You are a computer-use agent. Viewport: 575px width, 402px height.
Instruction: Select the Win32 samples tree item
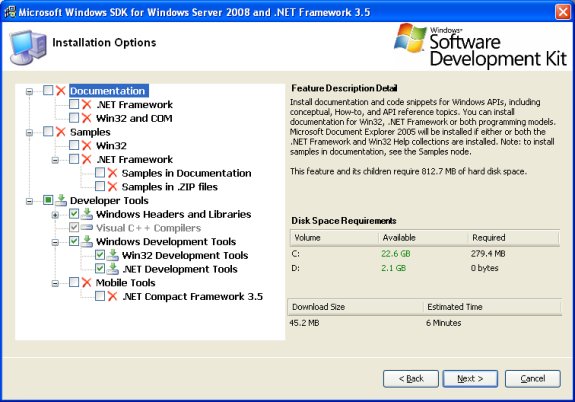click(111, 146)
